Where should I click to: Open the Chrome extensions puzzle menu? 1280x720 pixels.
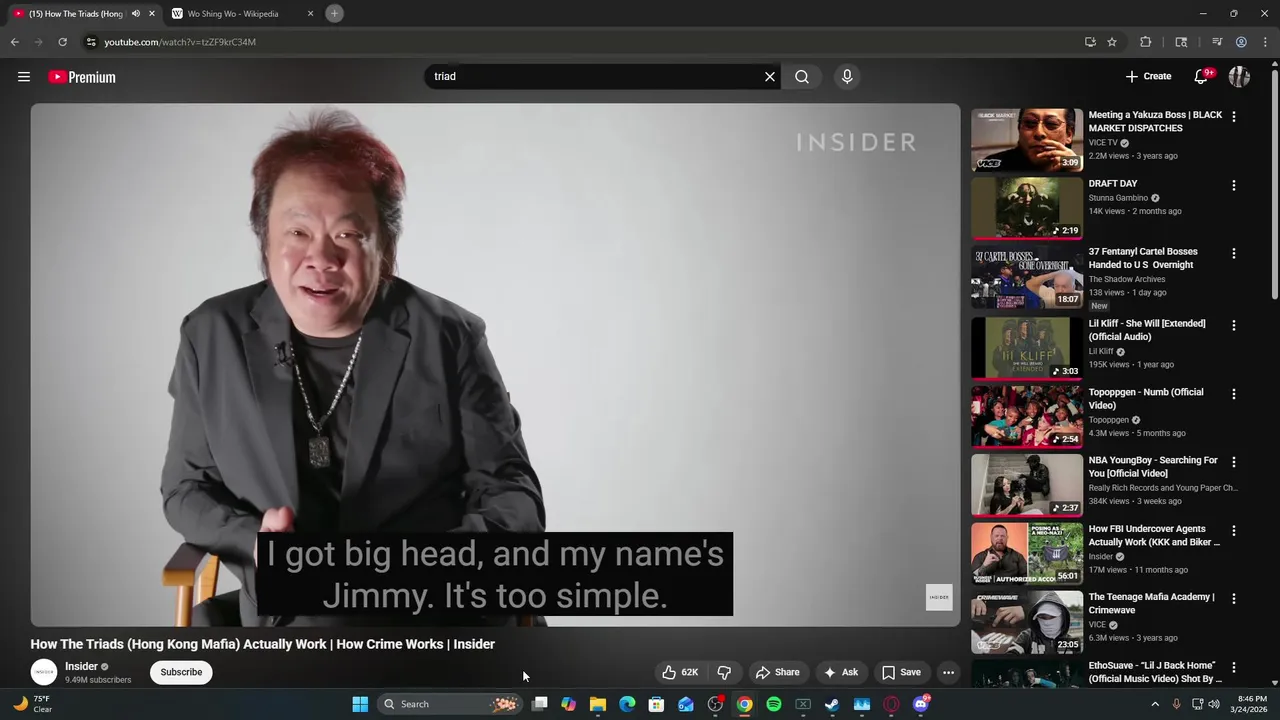coord(1146,42)
